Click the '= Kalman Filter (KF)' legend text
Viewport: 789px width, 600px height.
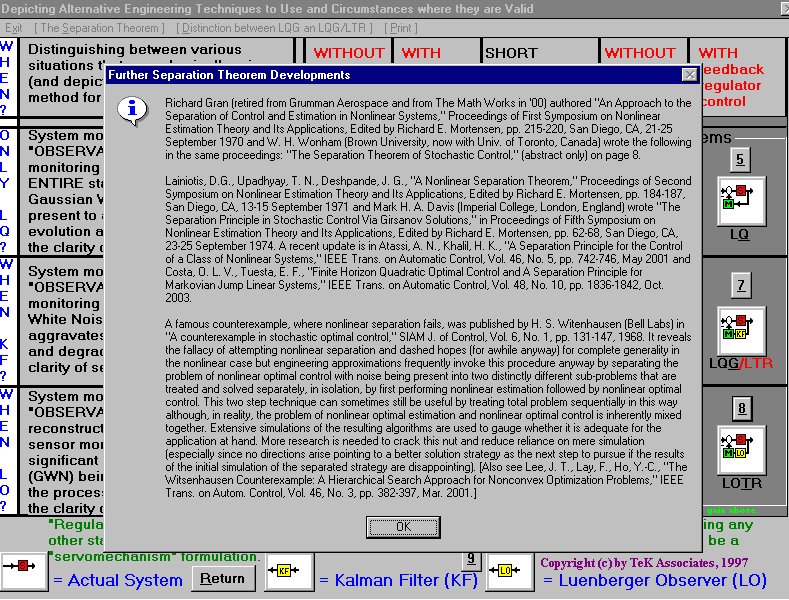click(x=399, y=580)
